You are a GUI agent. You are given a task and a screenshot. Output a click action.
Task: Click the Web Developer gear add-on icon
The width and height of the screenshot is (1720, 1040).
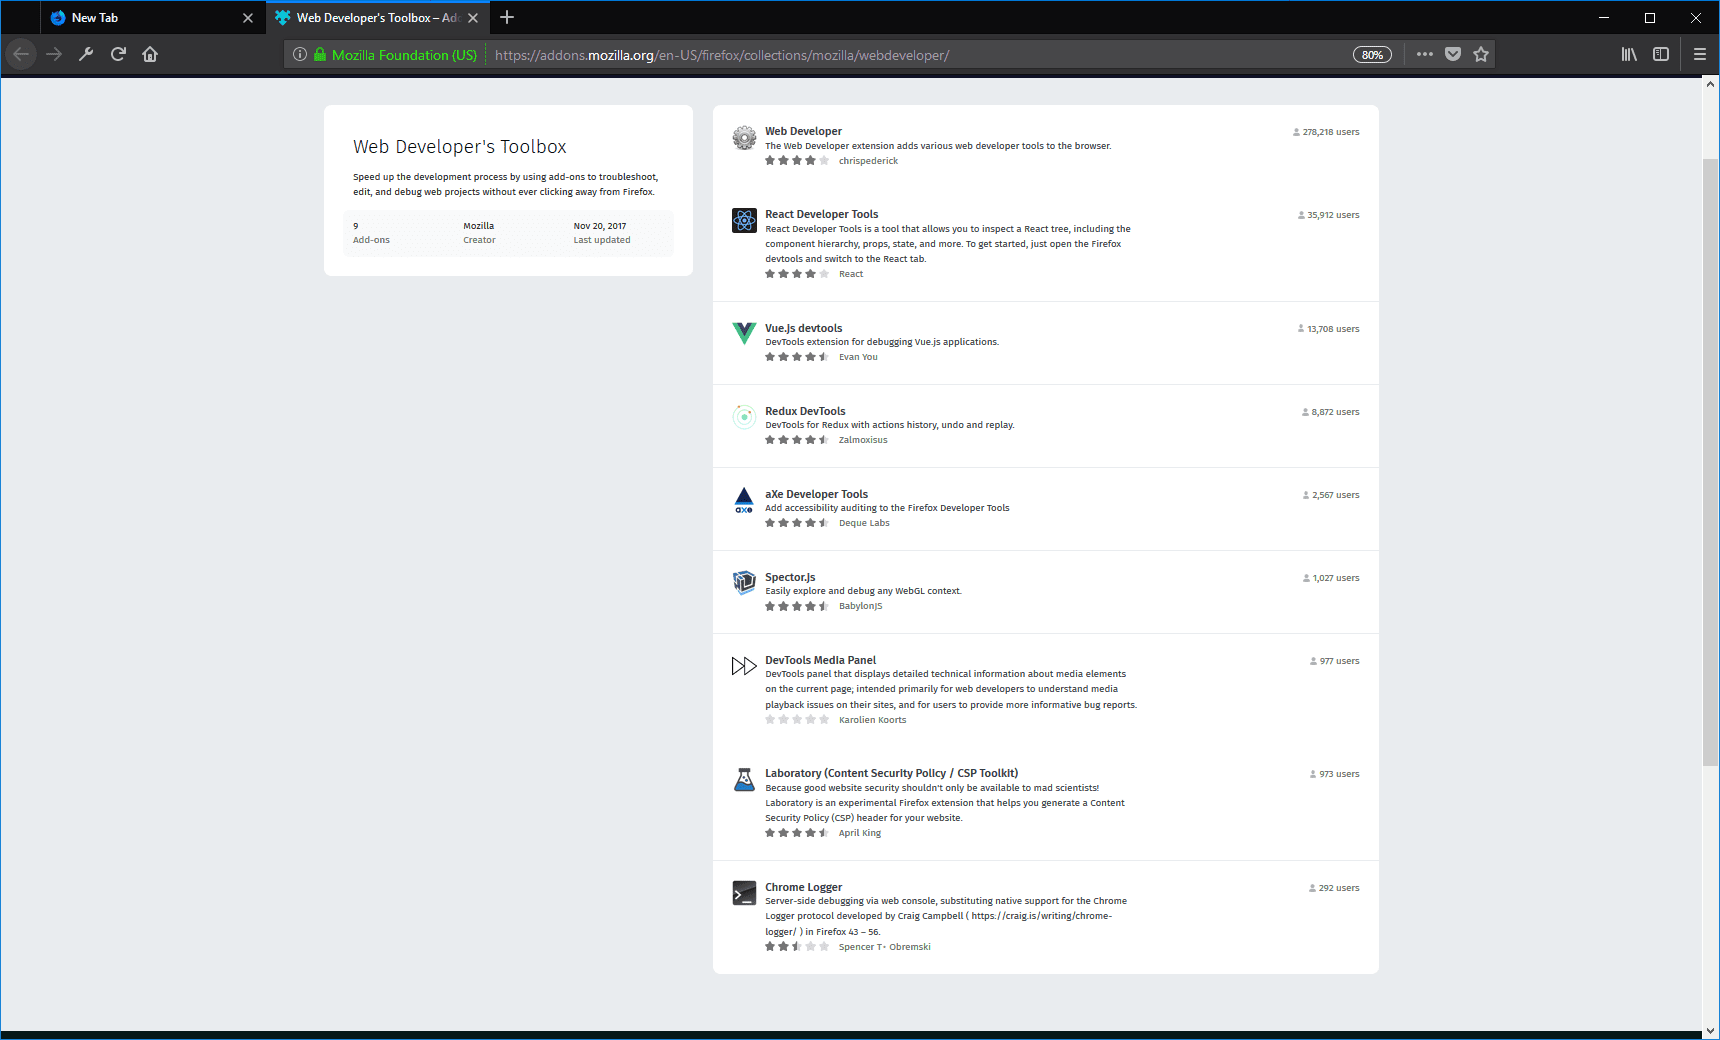744,139
